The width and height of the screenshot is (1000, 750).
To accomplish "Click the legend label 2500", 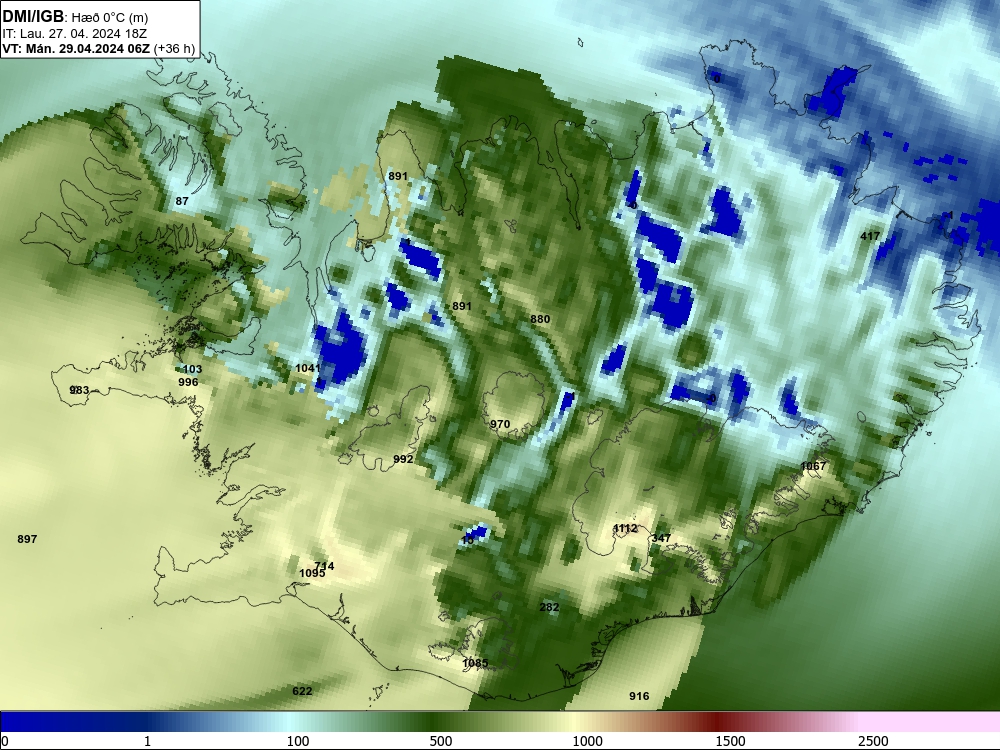I will (x=873, y=741).
